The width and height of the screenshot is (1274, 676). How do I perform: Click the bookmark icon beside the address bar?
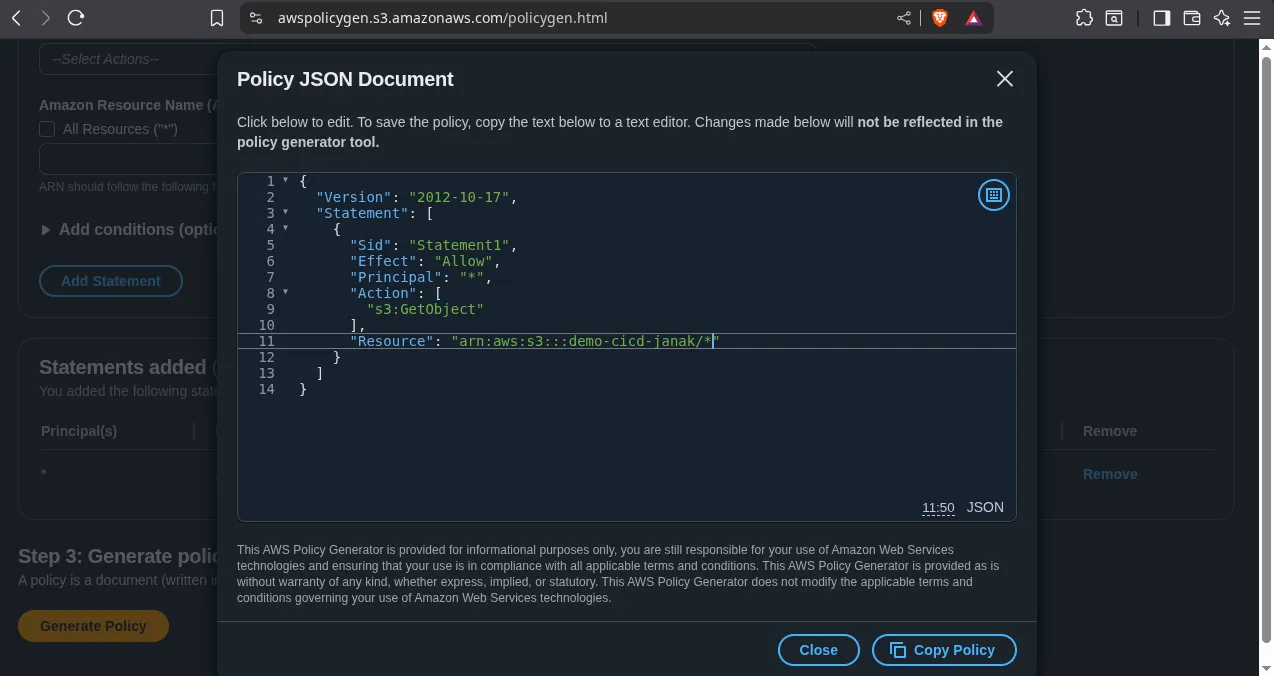[217, 18]
